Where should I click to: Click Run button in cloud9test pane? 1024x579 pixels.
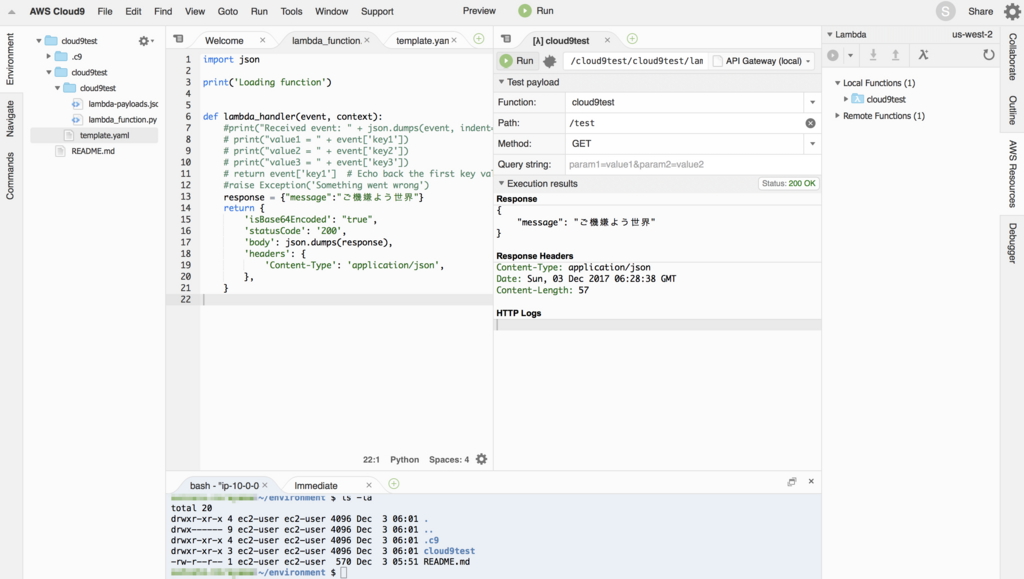click(517, 61)
